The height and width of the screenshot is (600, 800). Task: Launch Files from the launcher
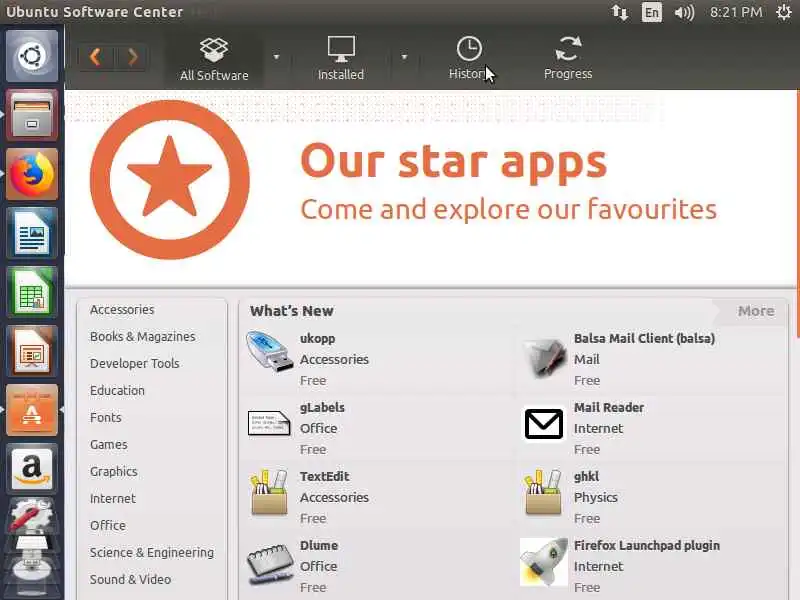(x=32, y=115)
